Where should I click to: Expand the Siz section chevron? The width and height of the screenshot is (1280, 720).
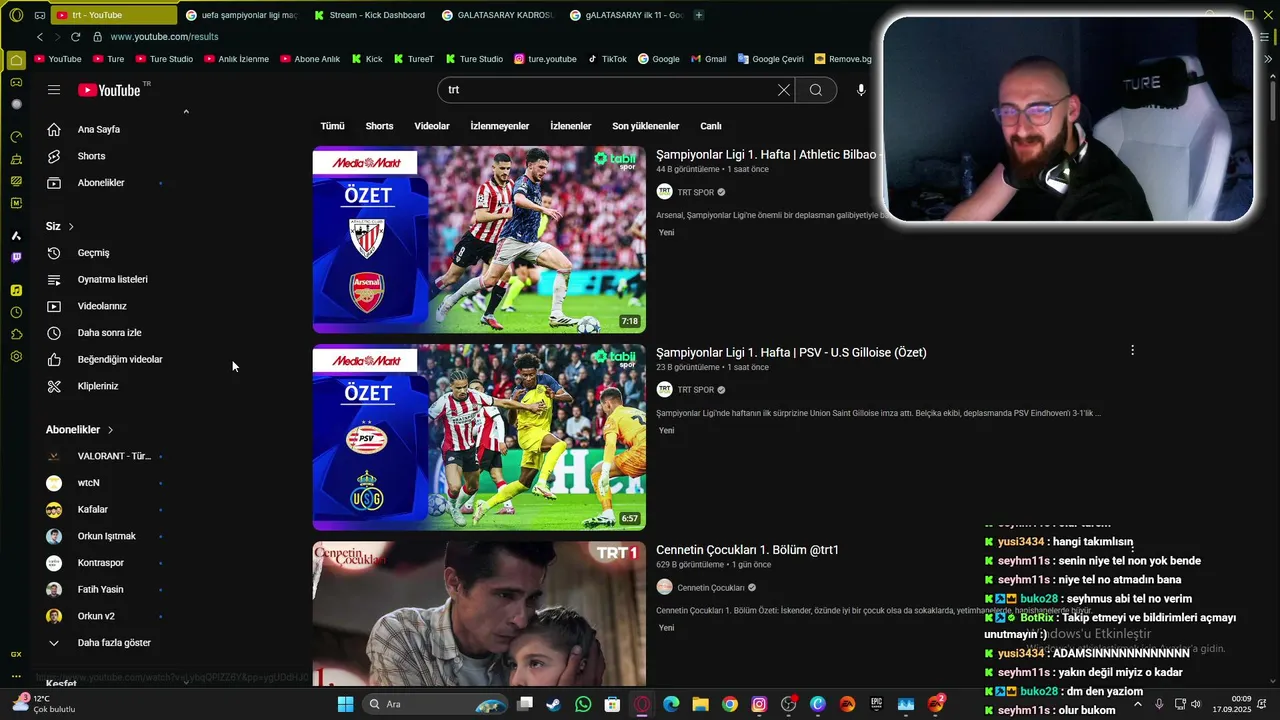point(71,227)
